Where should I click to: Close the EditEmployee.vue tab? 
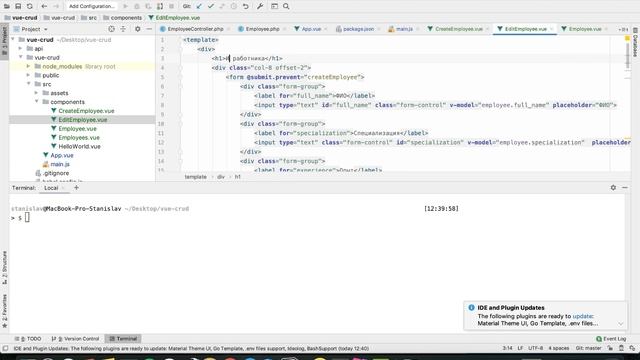[x=551, y=29]
